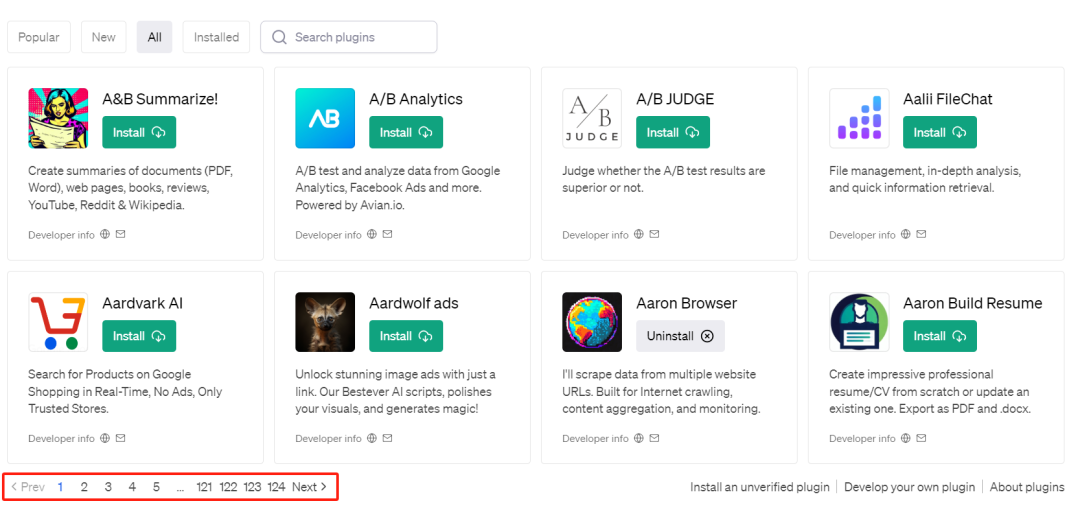Install the Aalii FileChat plugin
This screenshot has width=1080, height=512.
tap(939, 132)
